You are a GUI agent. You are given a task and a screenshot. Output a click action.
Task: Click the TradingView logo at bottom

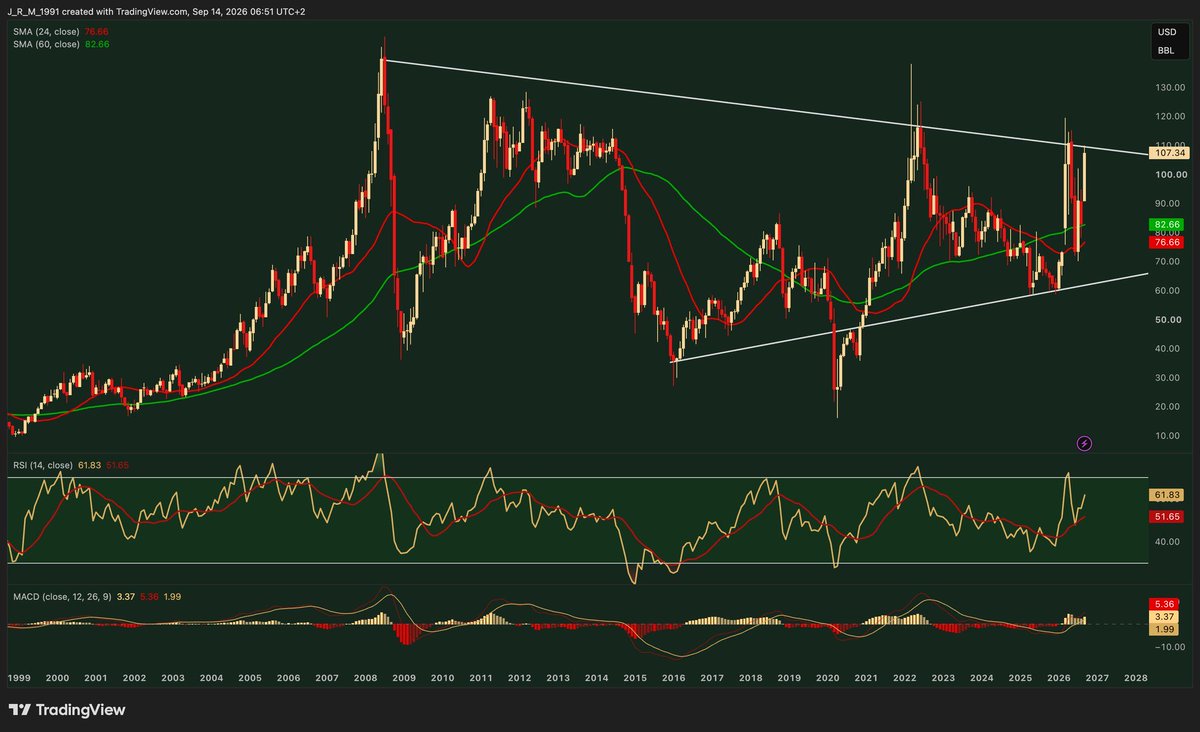67,710
